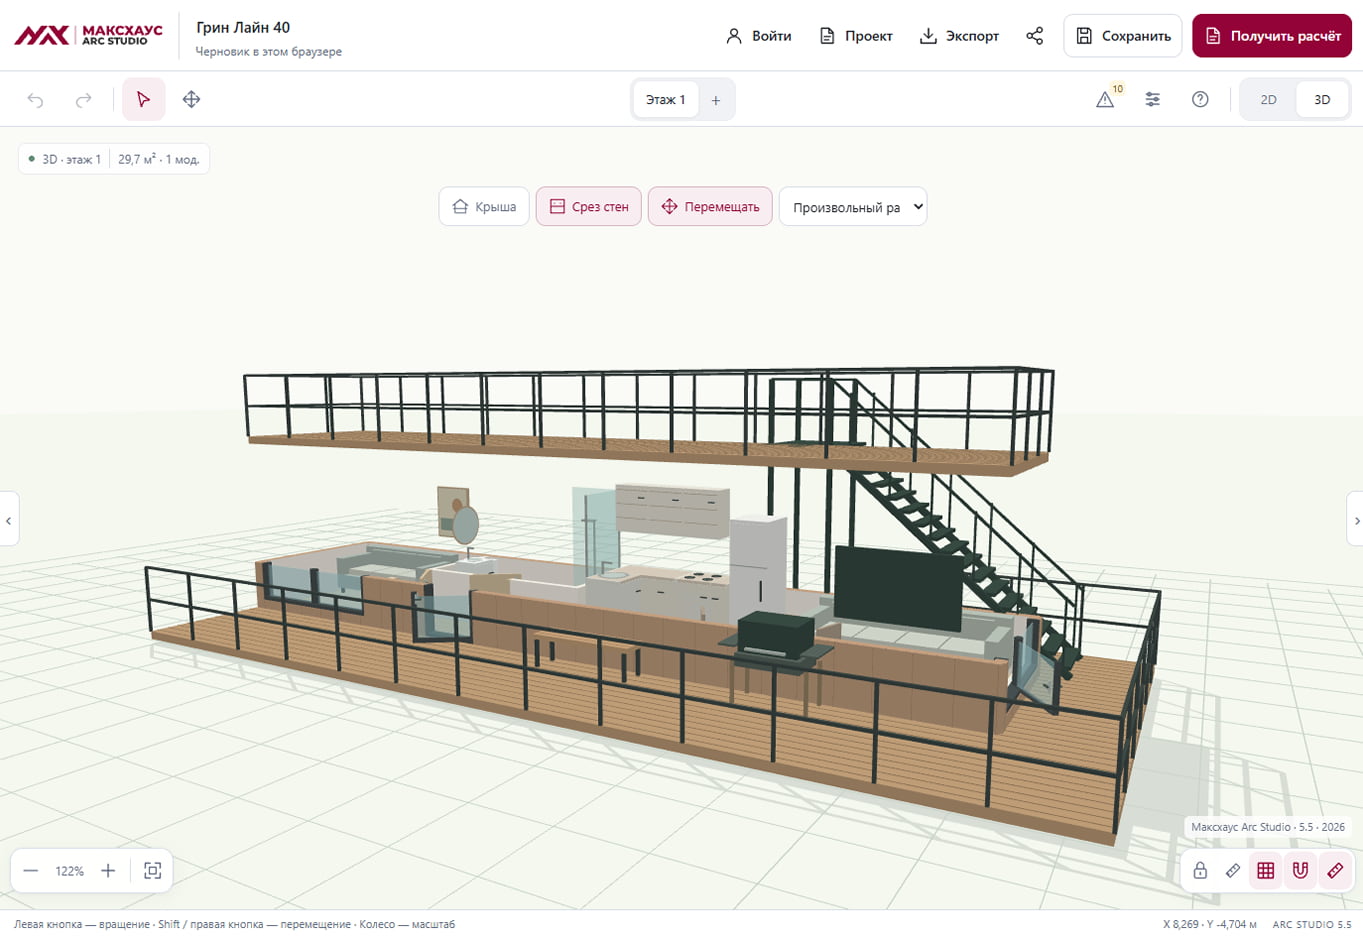1363x936 pixels.
Task: Switch to 2D view
Action: pyautogui.click(x=1268, y=100)
